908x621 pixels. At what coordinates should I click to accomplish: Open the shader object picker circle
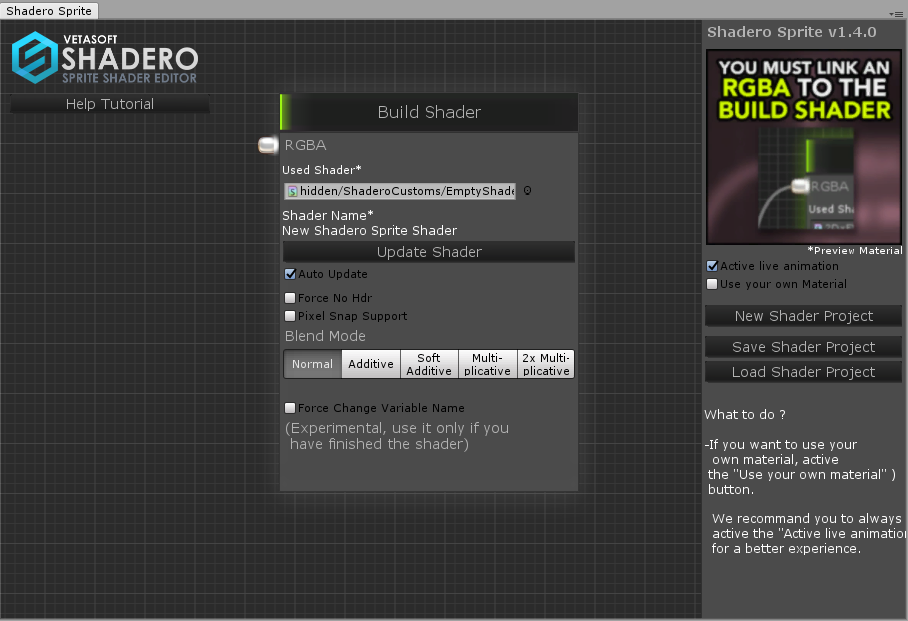[x=528, y=191]
